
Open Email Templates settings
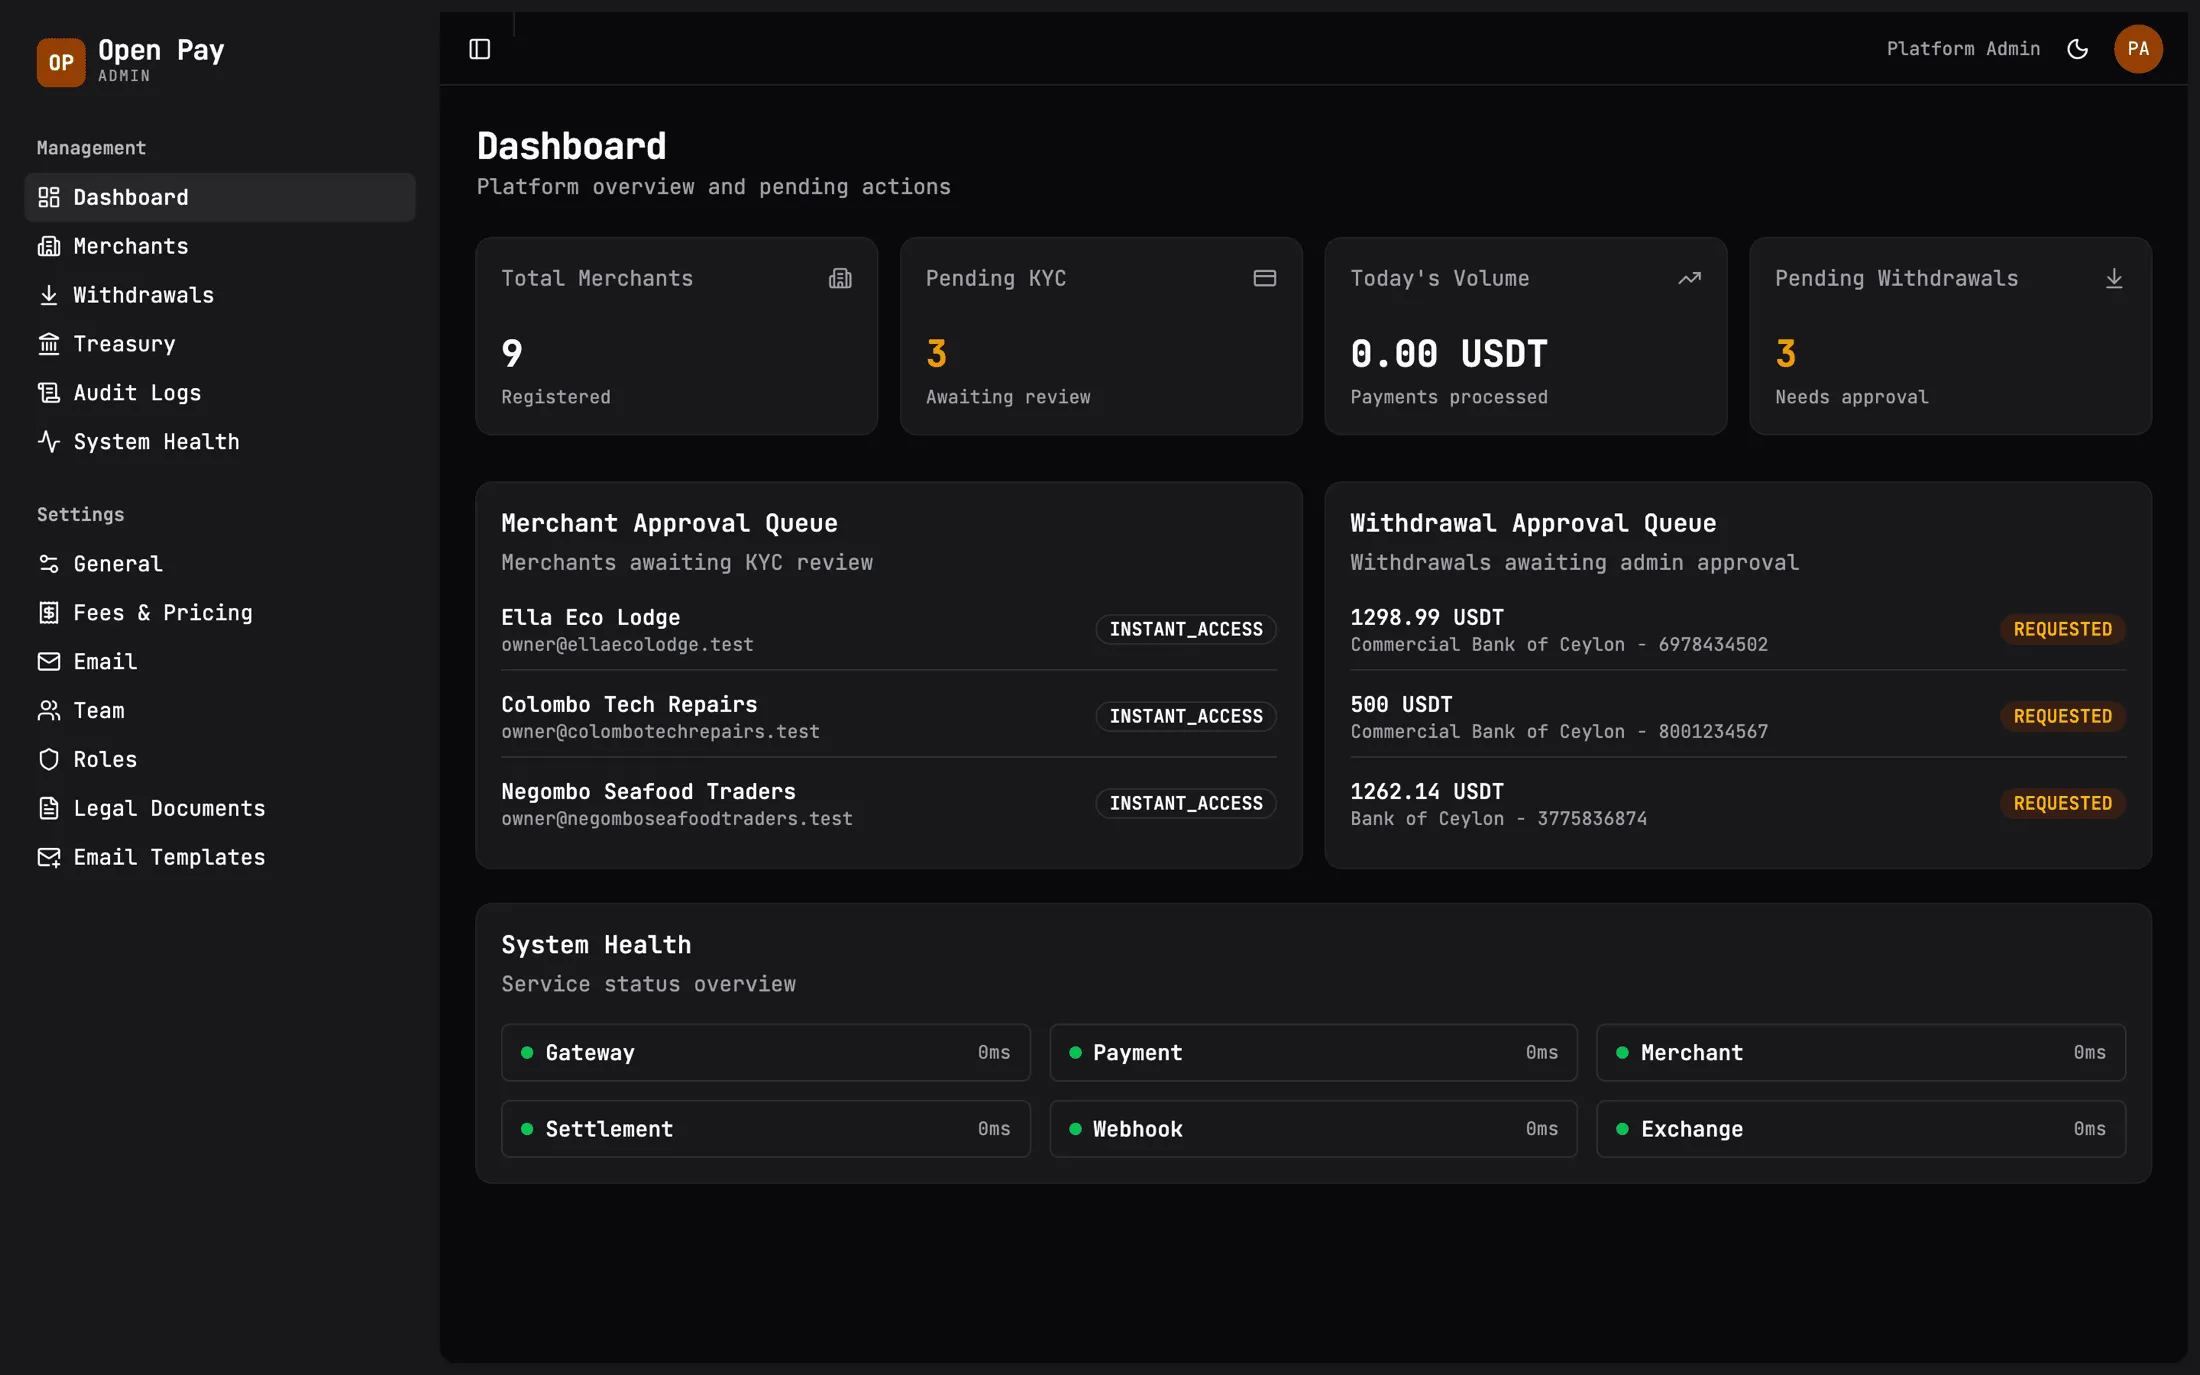pyautogui.click(x=220, y=857)
